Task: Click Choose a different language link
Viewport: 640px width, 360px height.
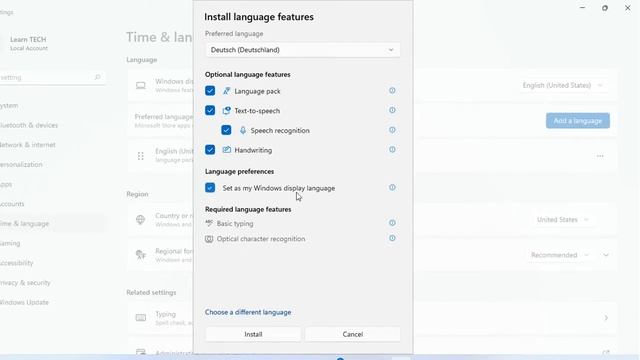Action: point(248,312)
